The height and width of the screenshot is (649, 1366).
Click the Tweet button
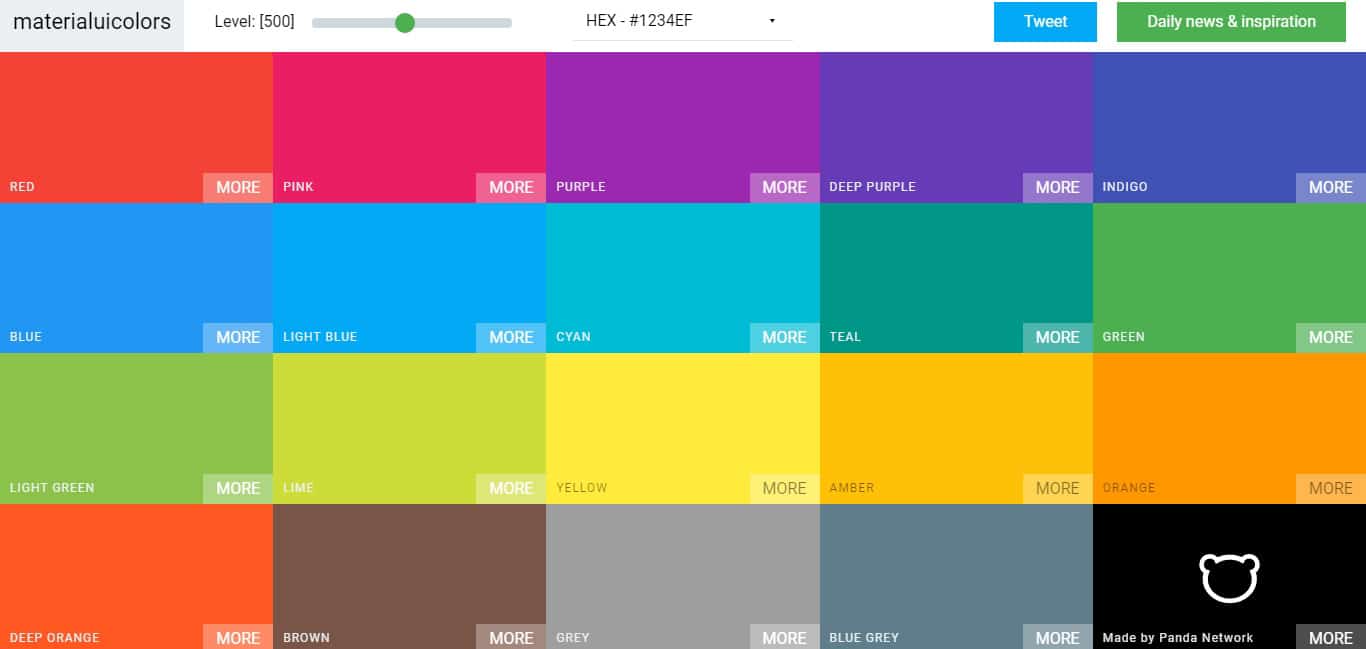coord(1045,21)
